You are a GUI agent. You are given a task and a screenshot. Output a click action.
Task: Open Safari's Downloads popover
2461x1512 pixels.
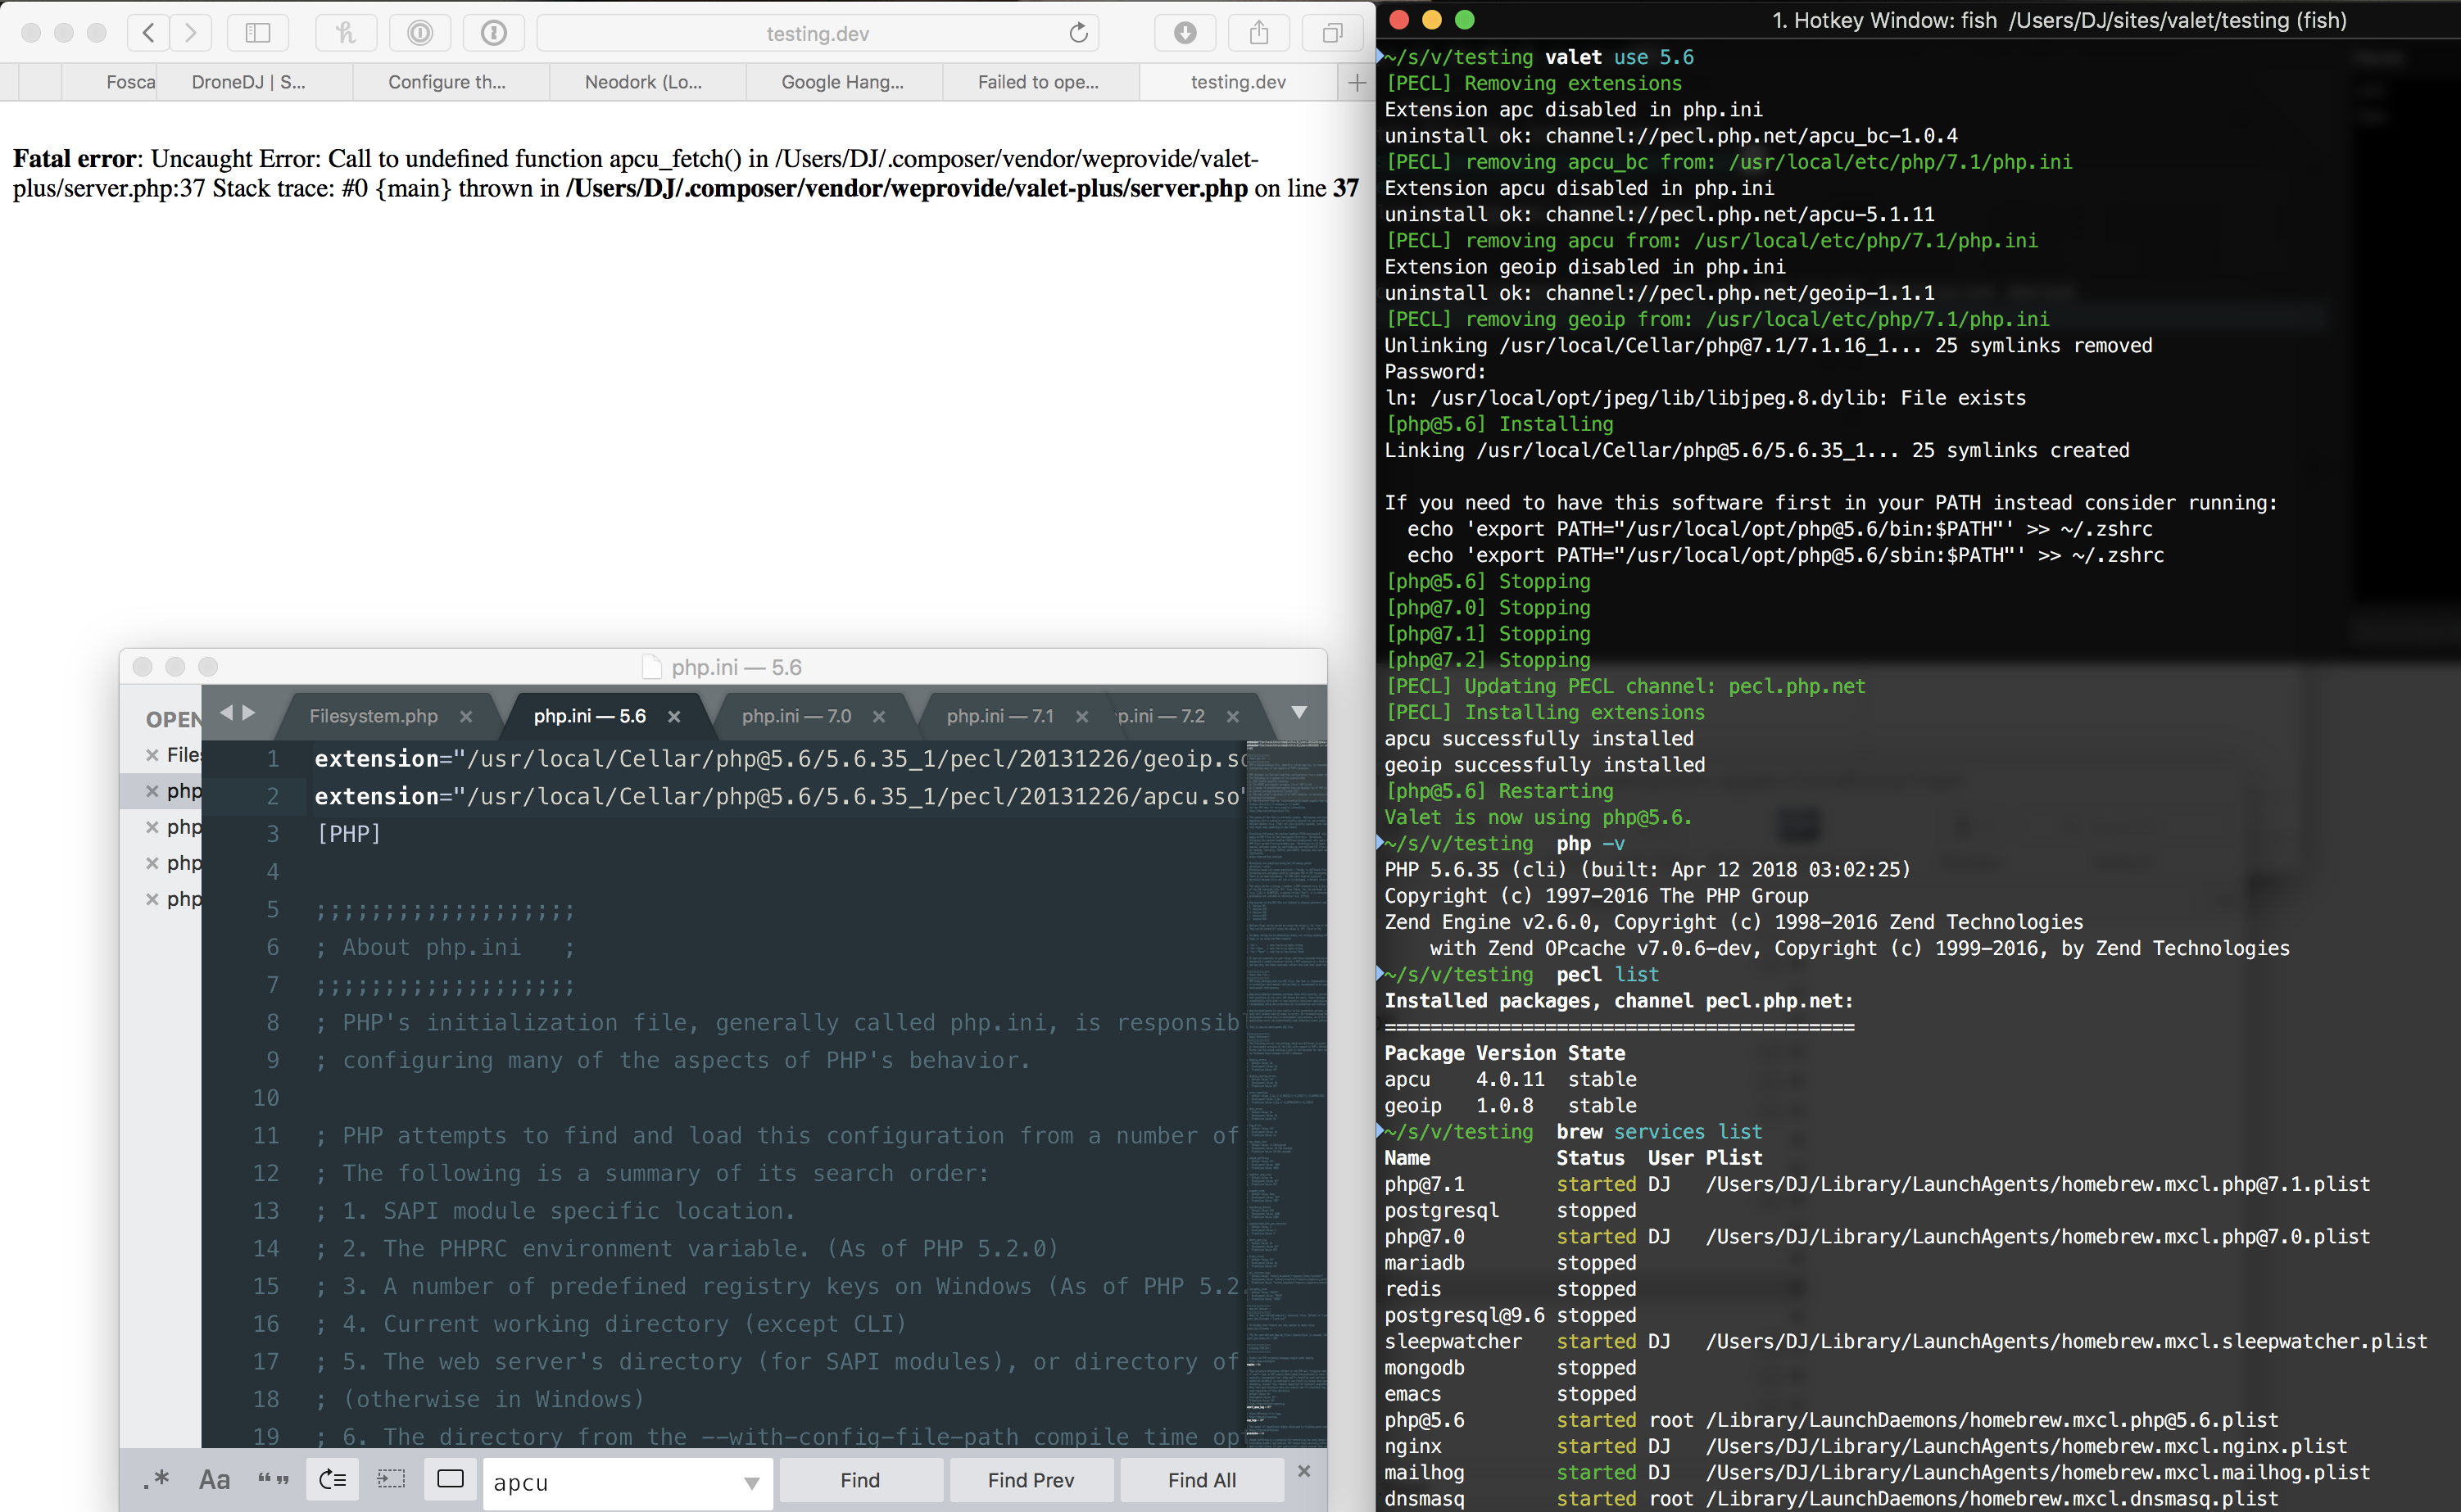coord(1185,32)
